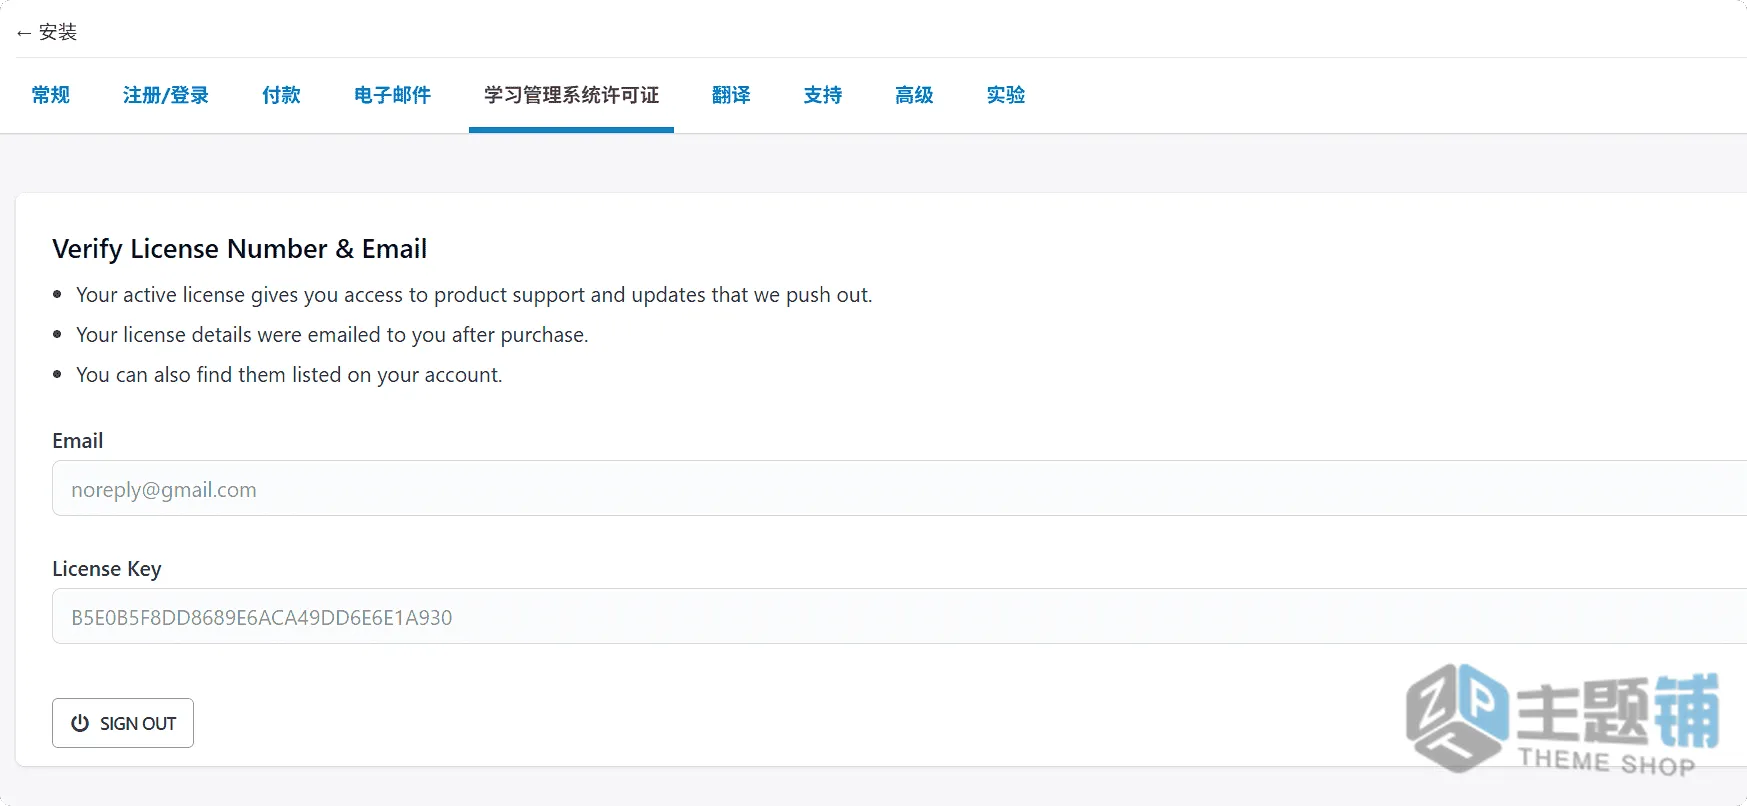
Task: Click the License Key label
Action: tap(107, 569)
